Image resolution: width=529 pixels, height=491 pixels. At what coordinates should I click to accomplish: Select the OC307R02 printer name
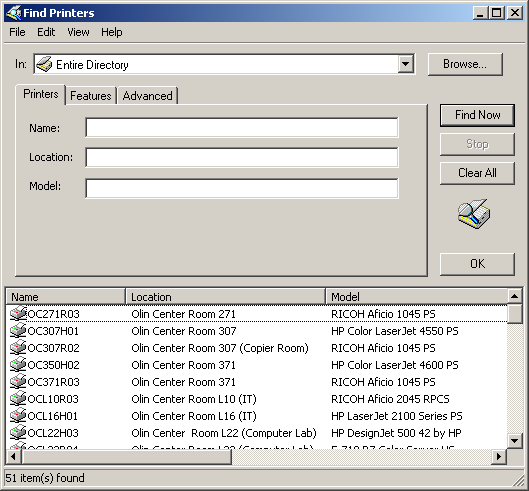click(x=53, y=348)
